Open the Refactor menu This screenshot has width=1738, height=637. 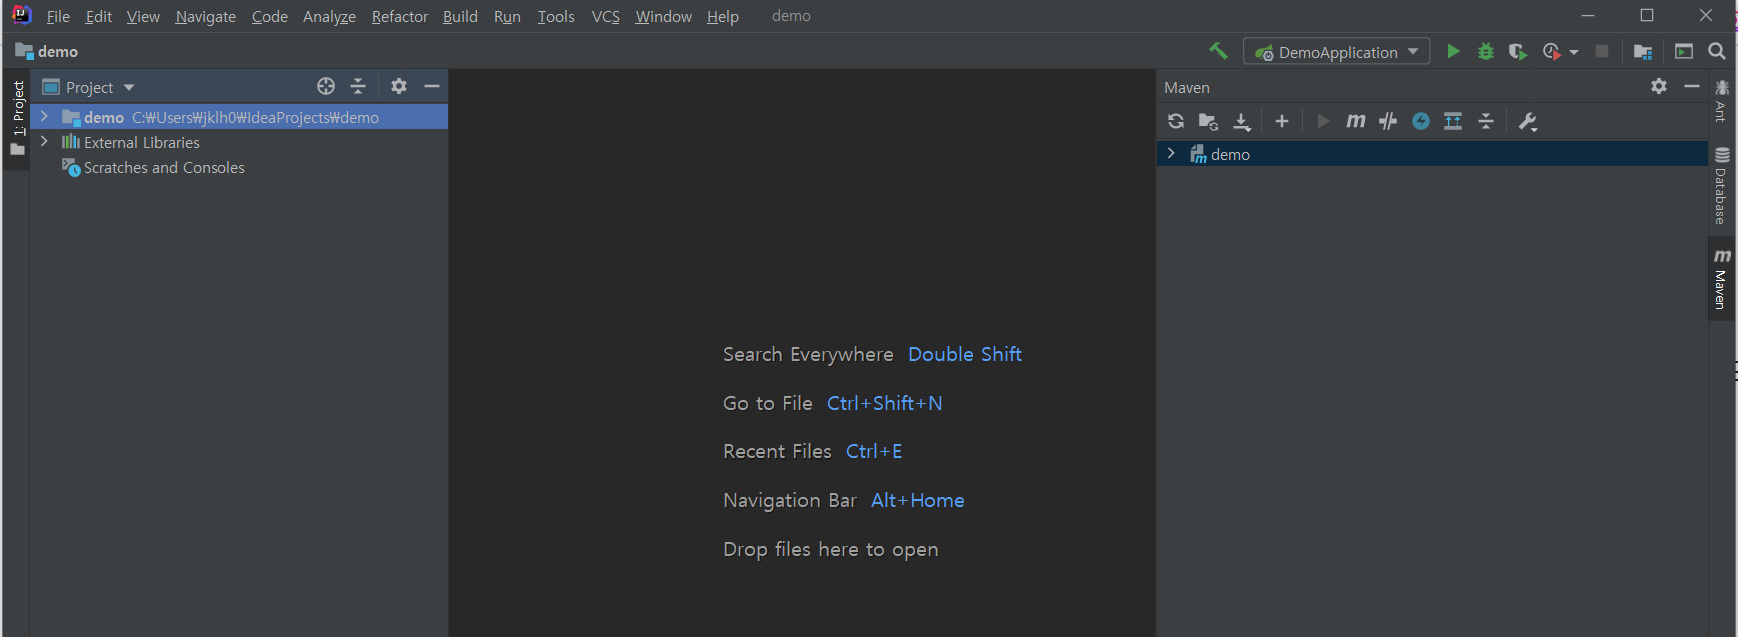tap(399, 16)
